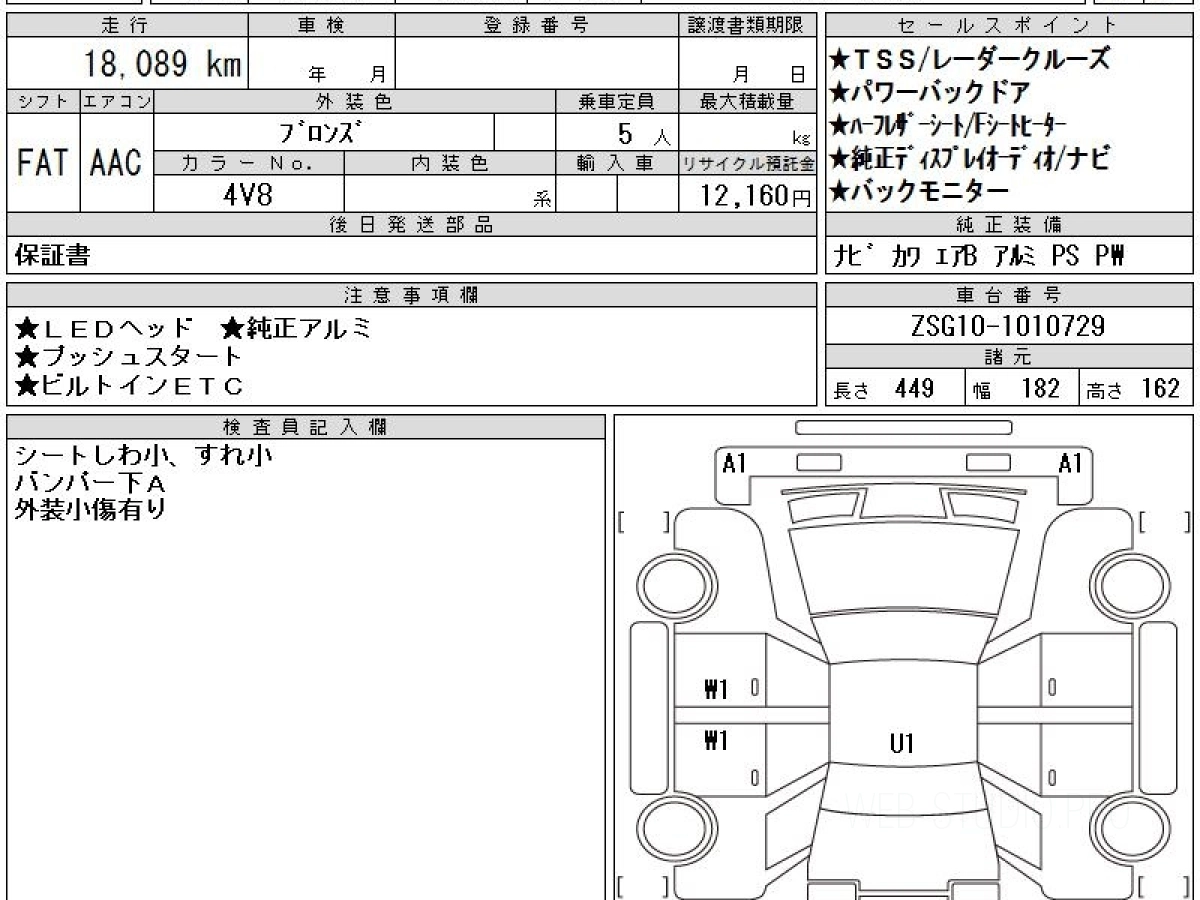Select the LEDヘッド note
This screenshot has height=900, width=1200.
tap(103, 328)
